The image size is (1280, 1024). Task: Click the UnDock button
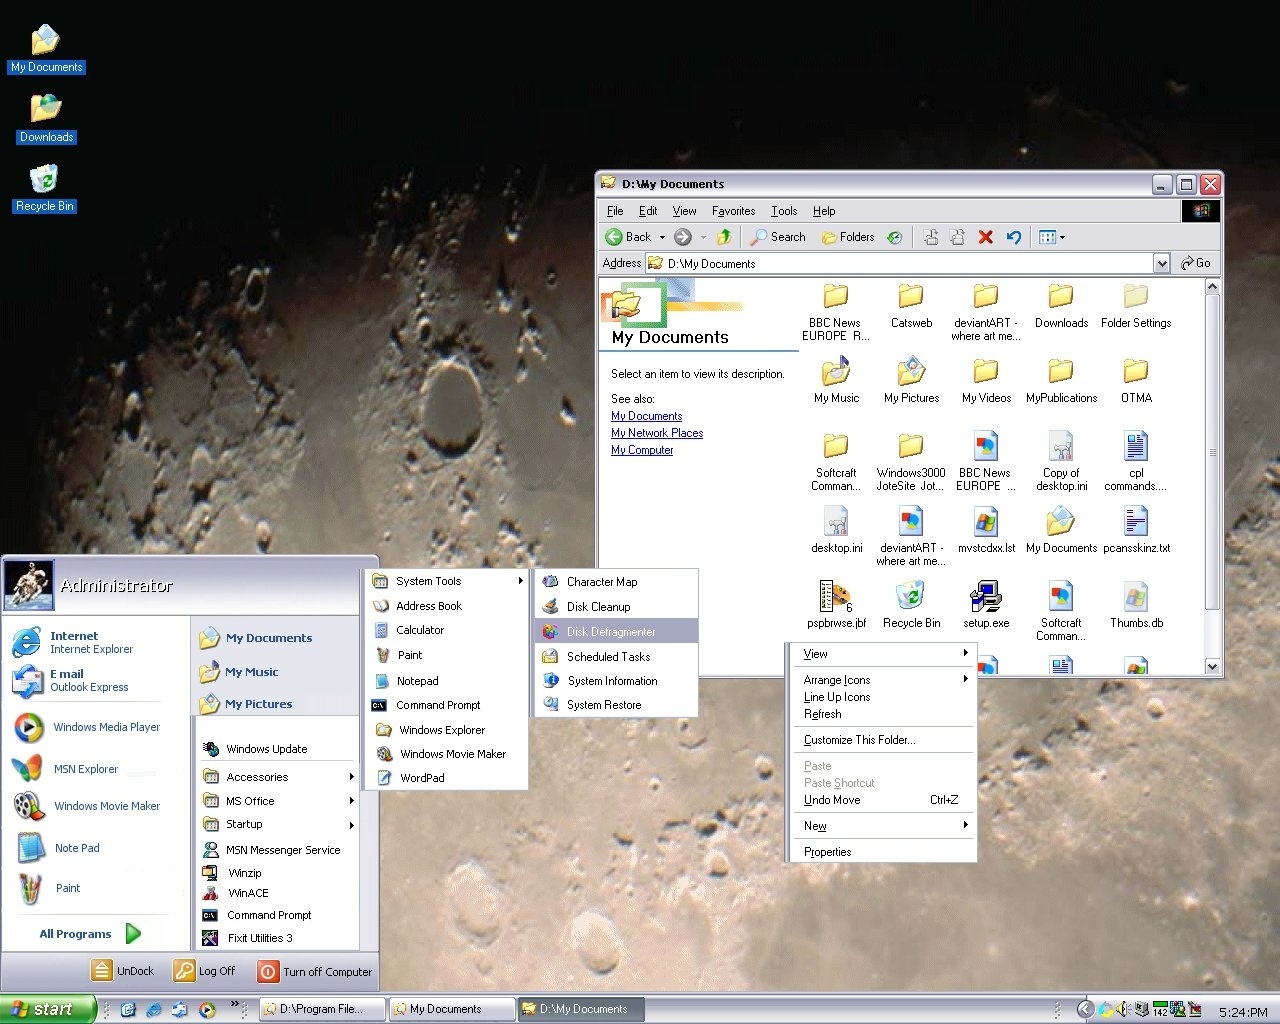point(123,971)
